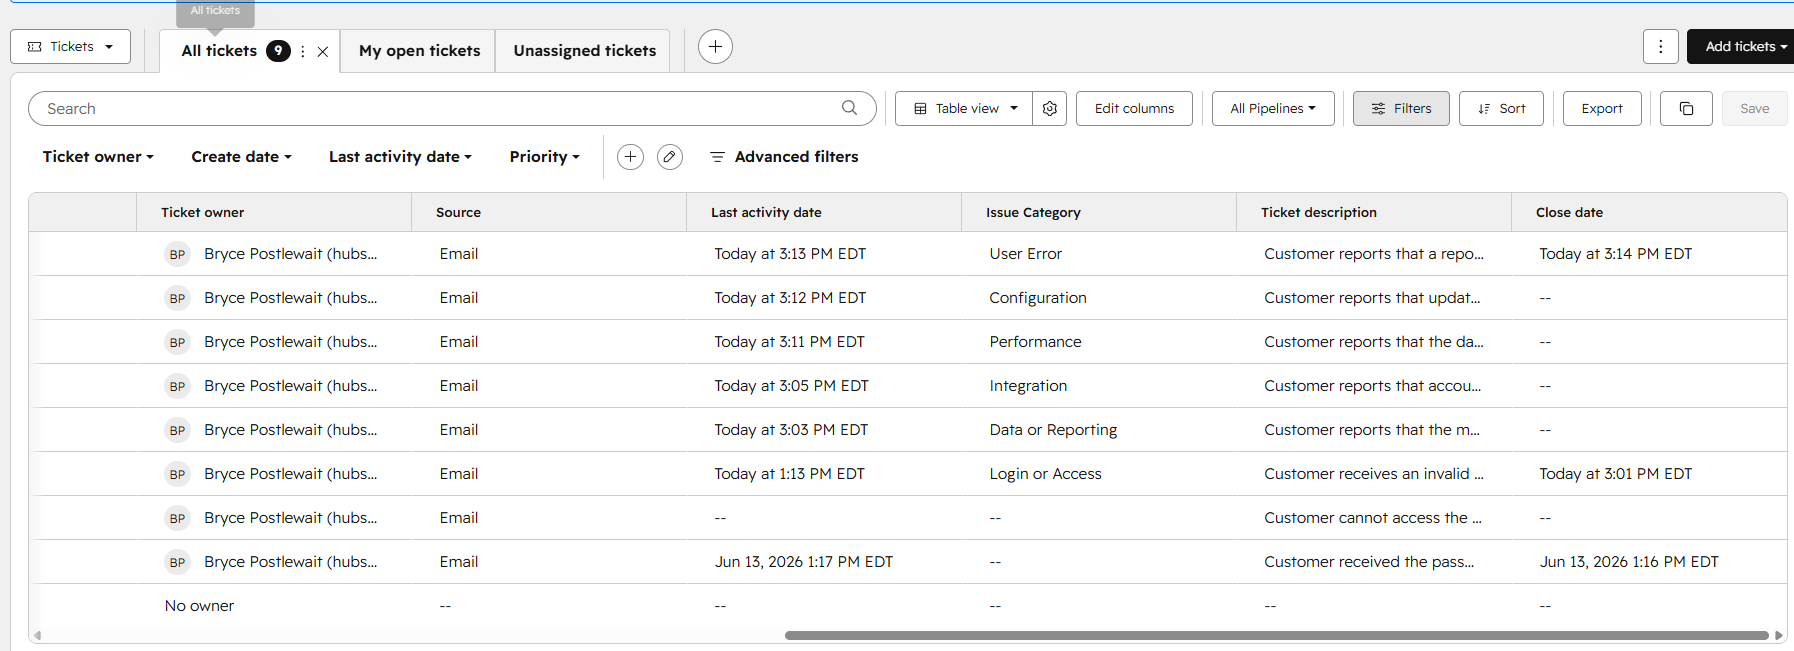Open the Add tickets dropdown
1794x651 pixels.
[1740, 47]
